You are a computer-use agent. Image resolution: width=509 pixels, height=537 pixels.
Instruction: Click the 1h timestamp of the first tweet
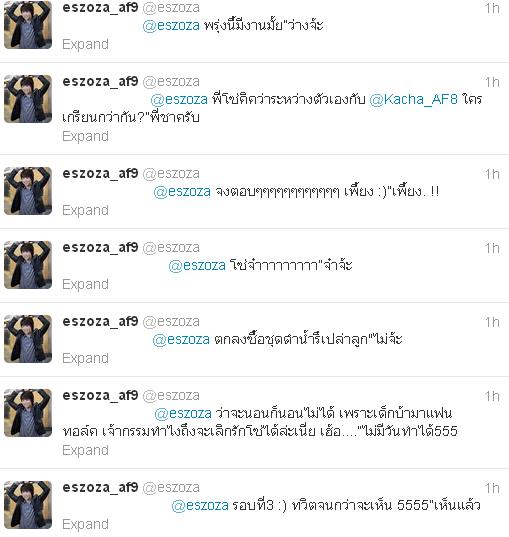[x=492, y=8]
